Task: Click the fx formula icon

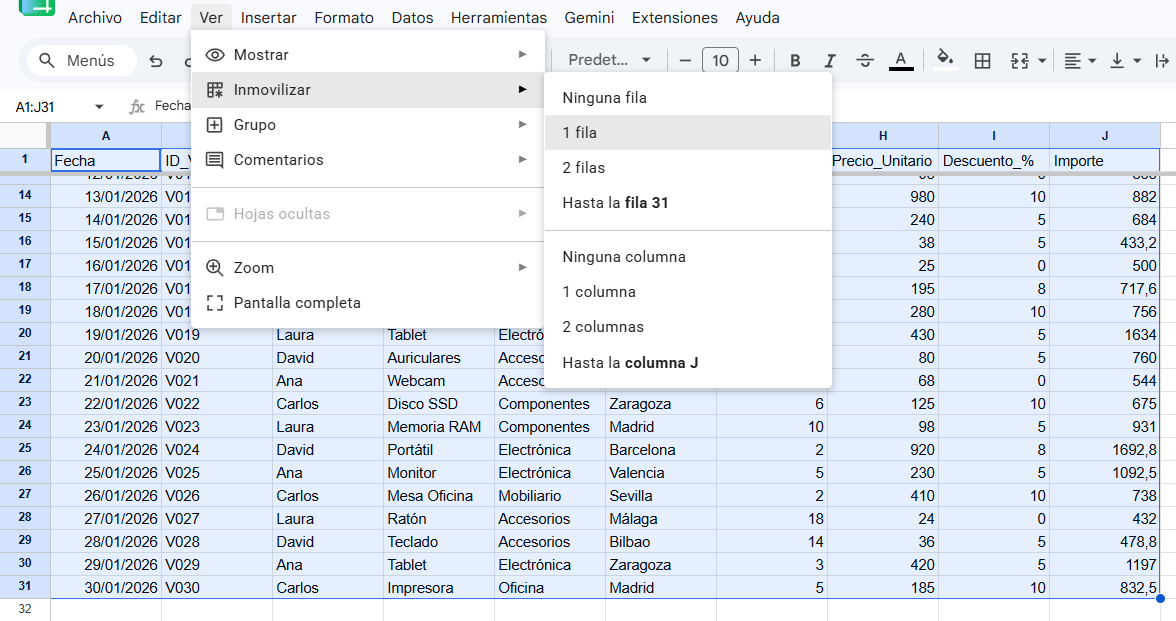Action: pyautogui.click(x=136, y=106)
